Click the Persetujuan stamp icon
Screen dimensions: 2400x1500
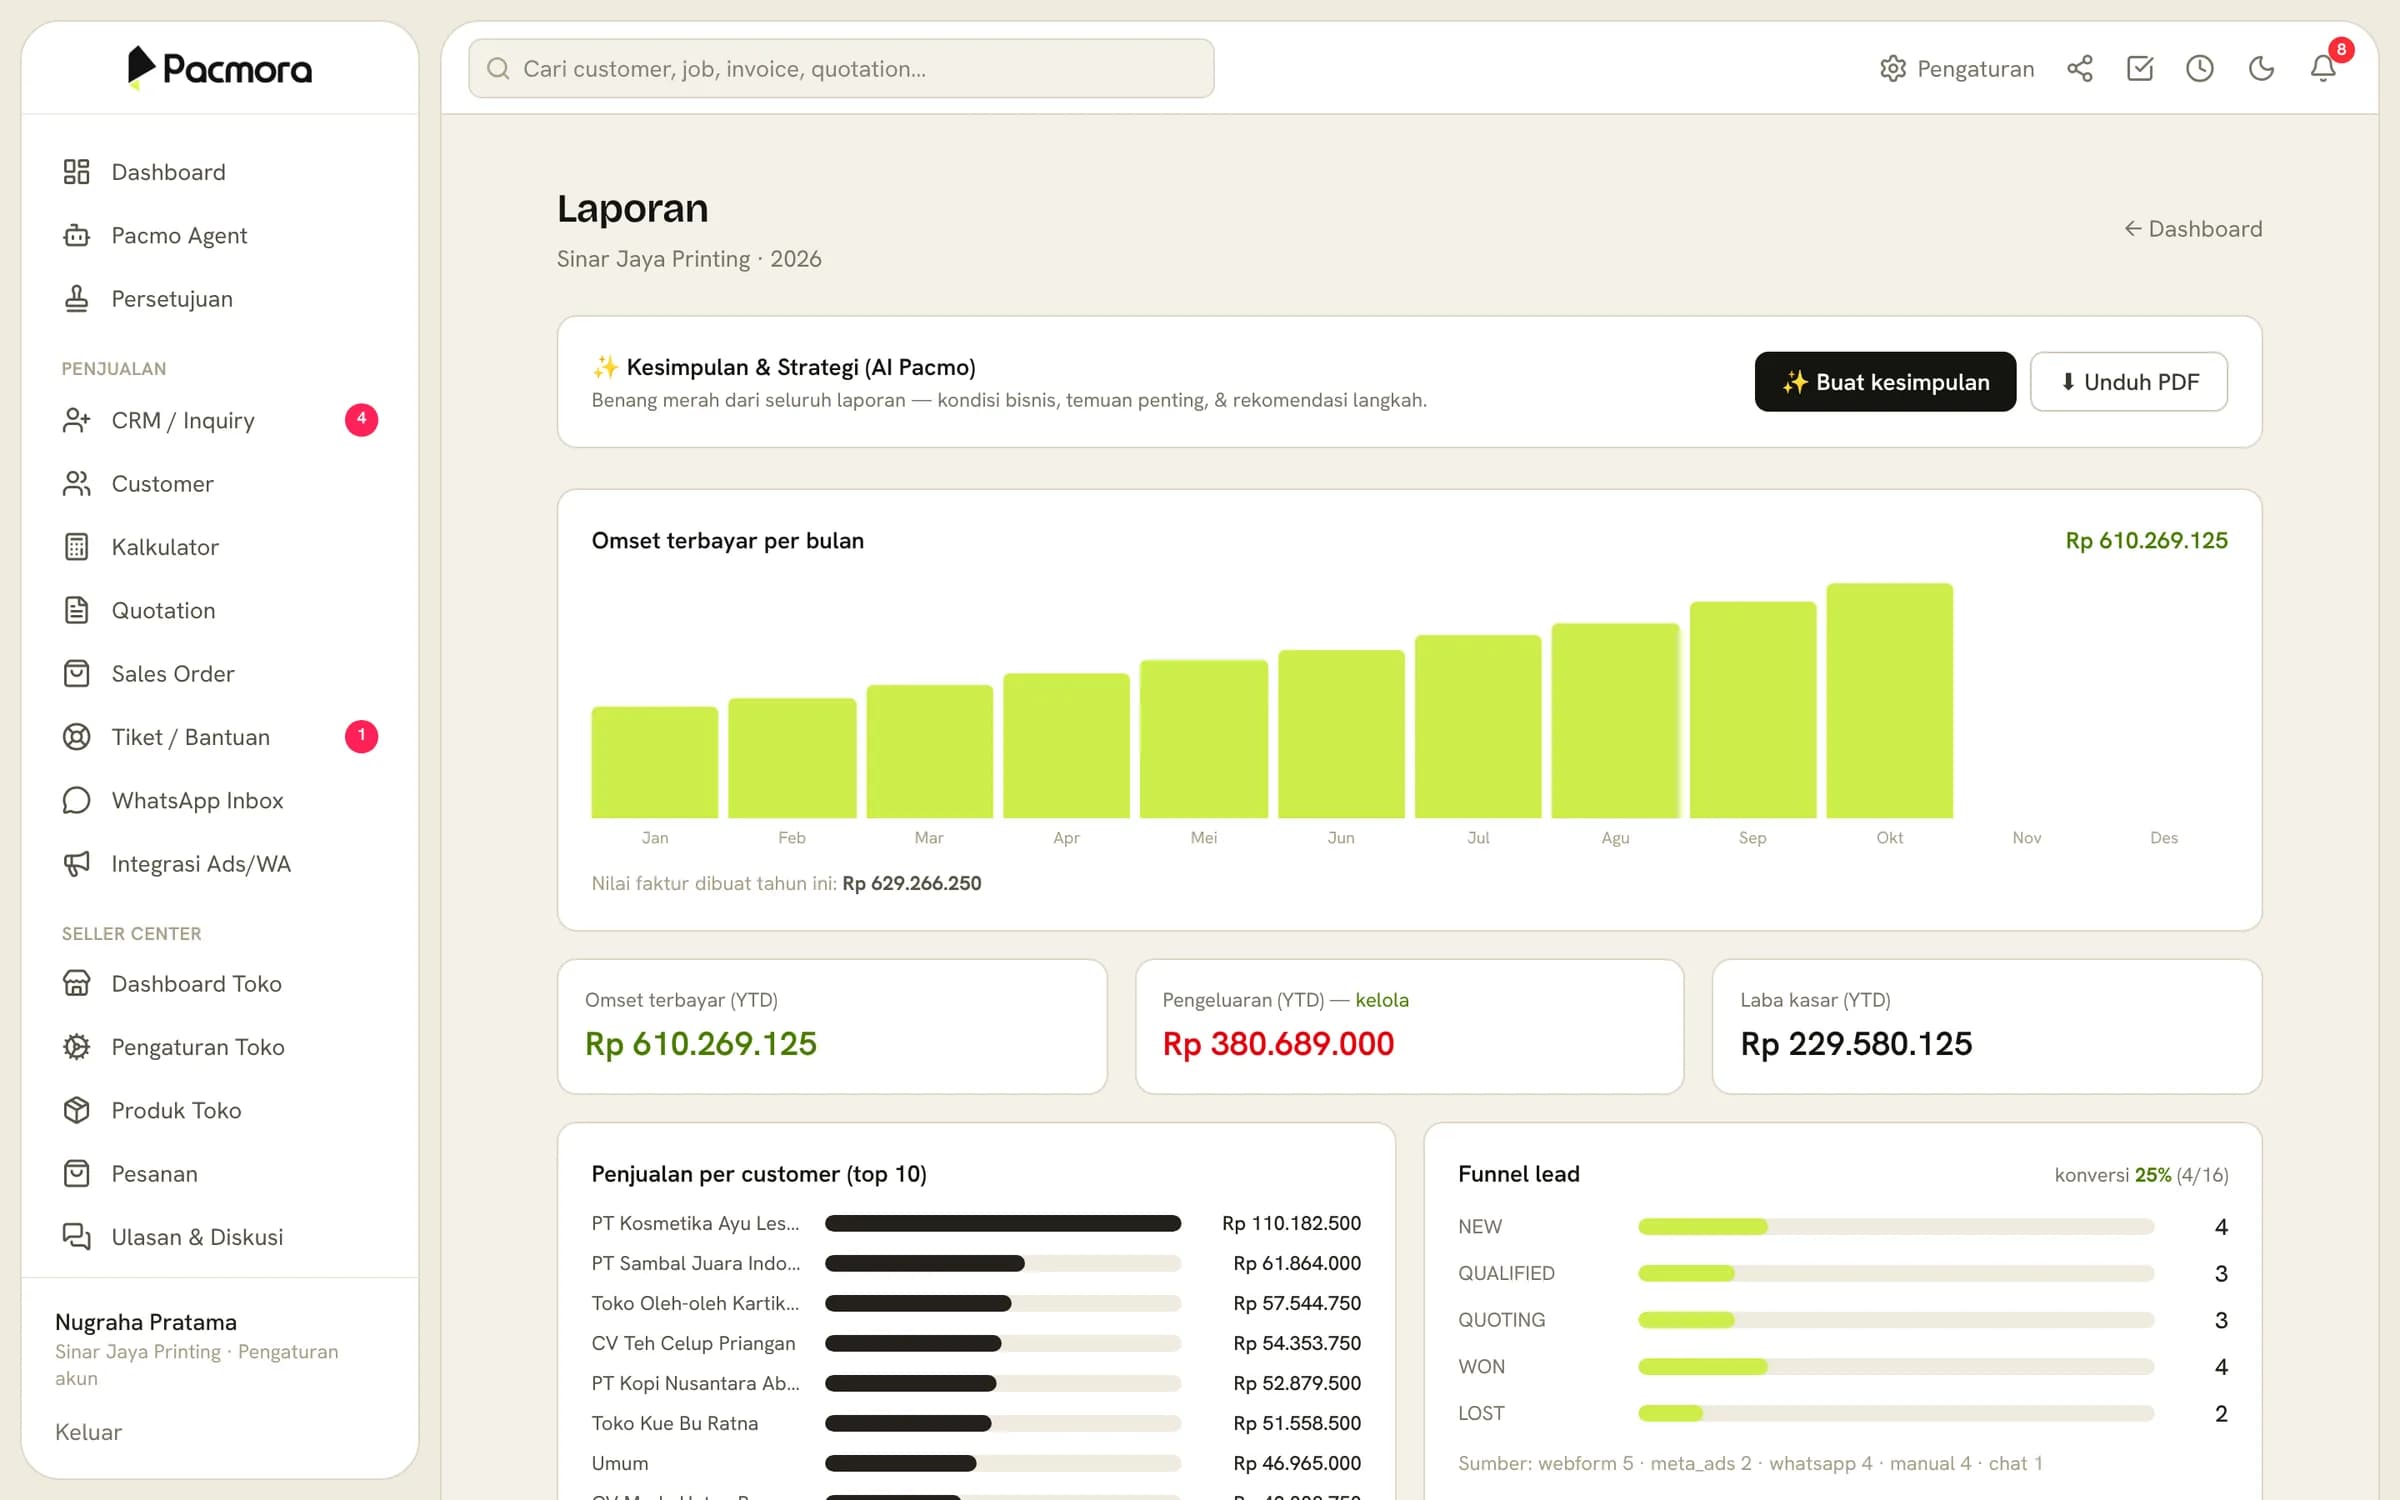point(77,299)
